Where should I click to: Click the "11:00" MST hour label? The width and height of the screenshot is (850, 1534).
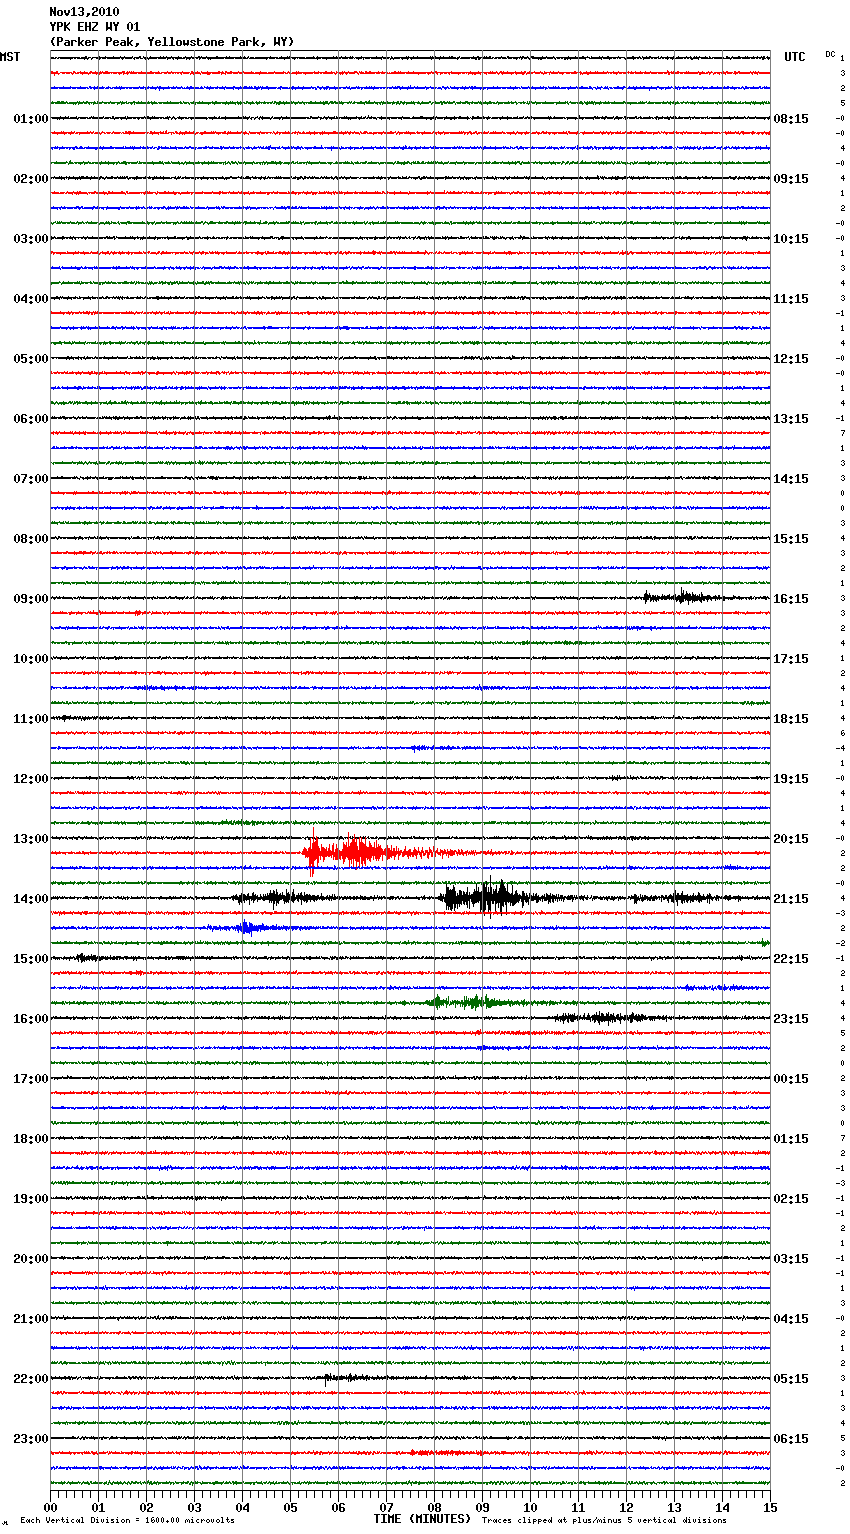(31, 719)
